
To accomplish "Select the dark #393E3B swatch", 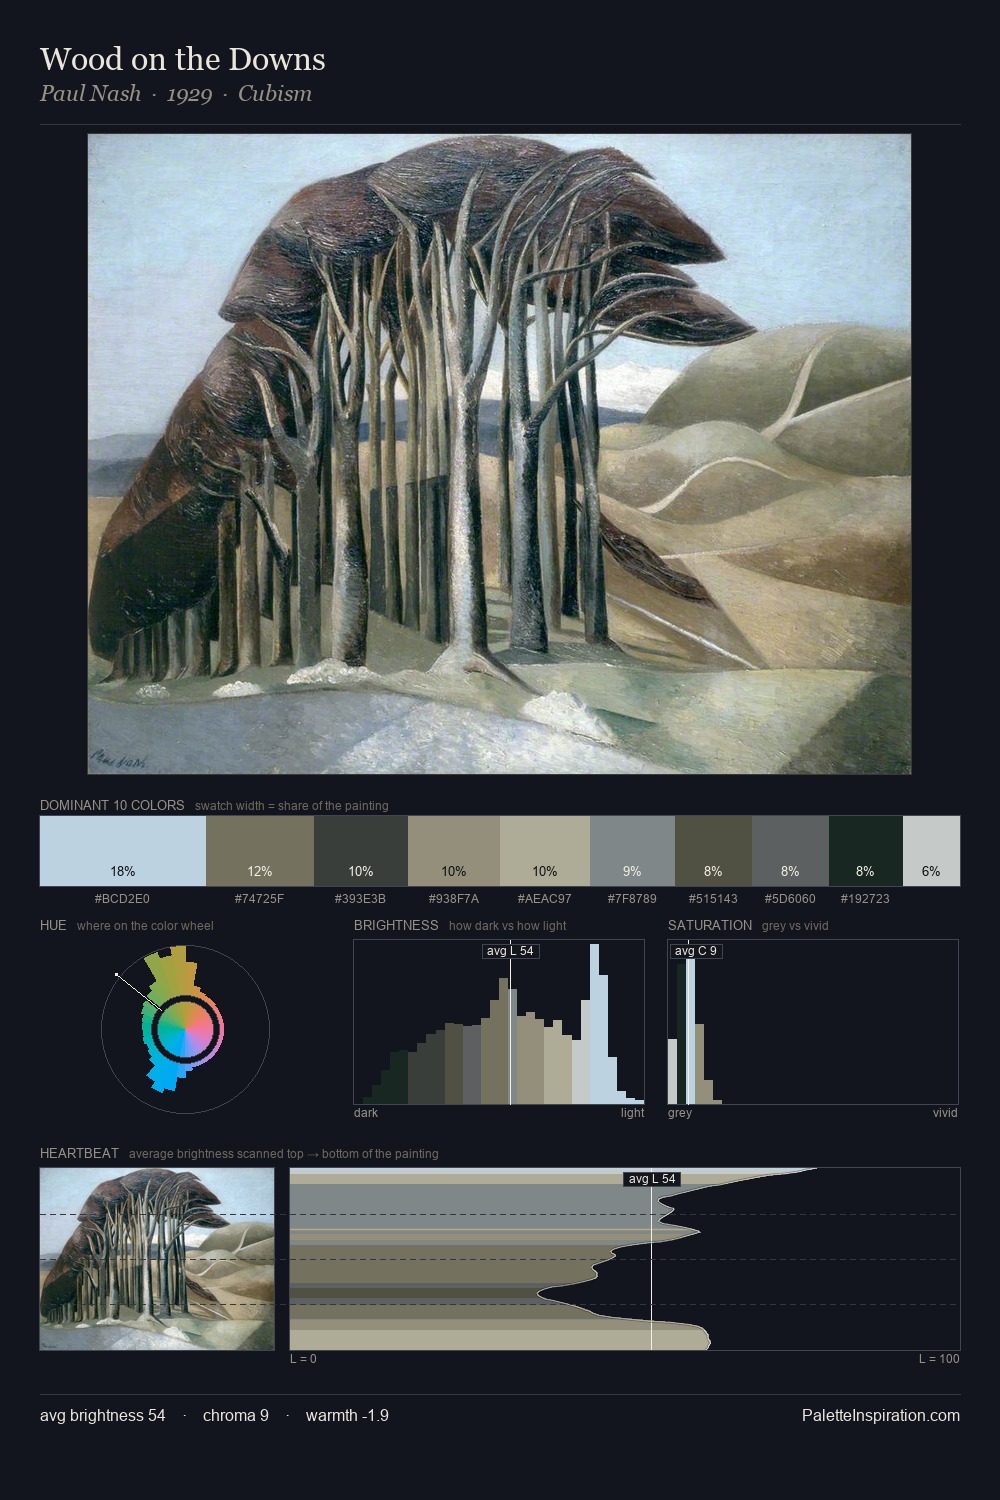I will point(361,851).
